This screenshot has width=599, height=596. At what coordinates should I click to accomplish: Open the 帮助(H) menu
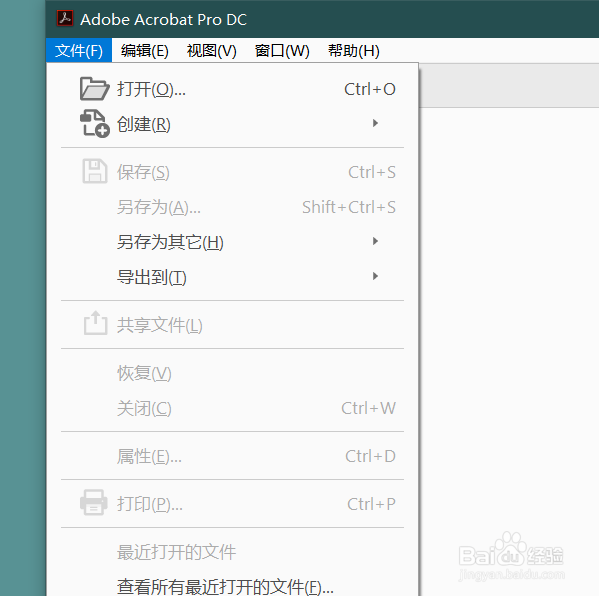tap(354, 50)
